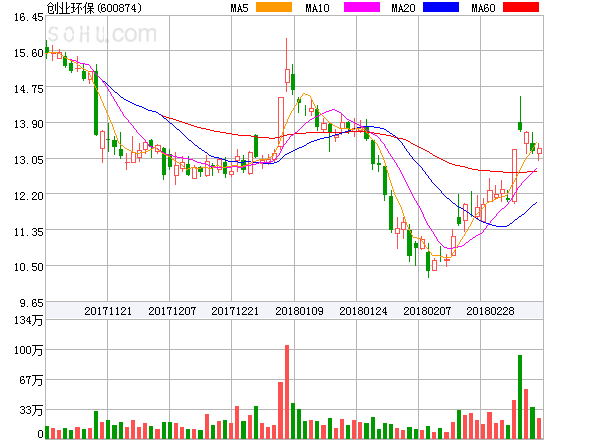Click the 20180207 date label
Image resolution: width=600 pixels, height=440 pixels.
click(x=427, y=311)
